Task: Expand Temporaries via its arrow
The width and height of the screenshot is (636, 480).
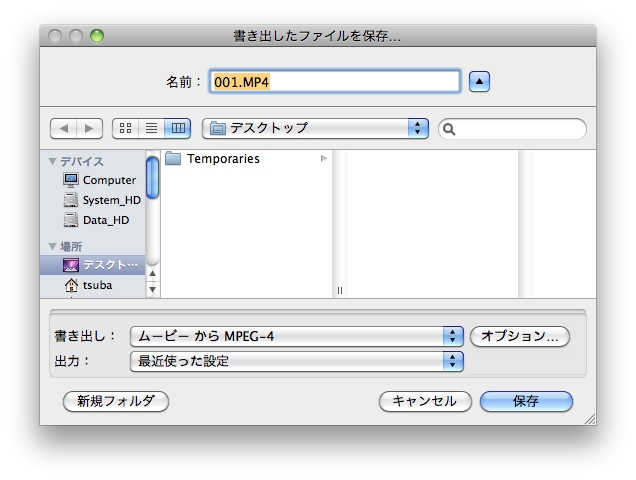Action: (x=324, y=159)
